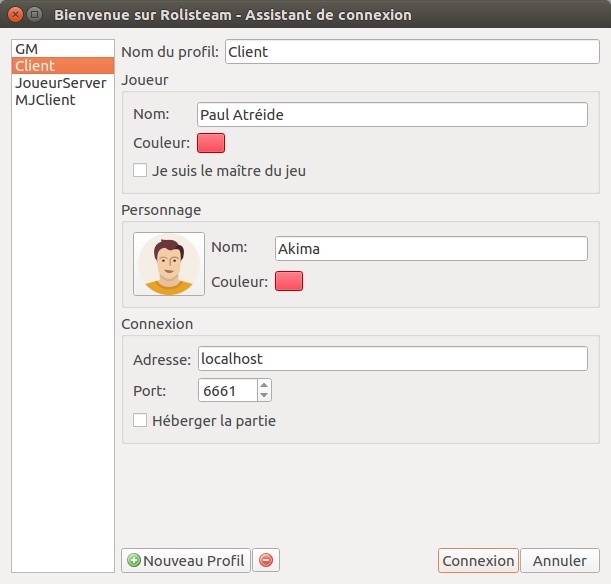
Task: Click the titlebar minimize button
Action: click(35, 15)
